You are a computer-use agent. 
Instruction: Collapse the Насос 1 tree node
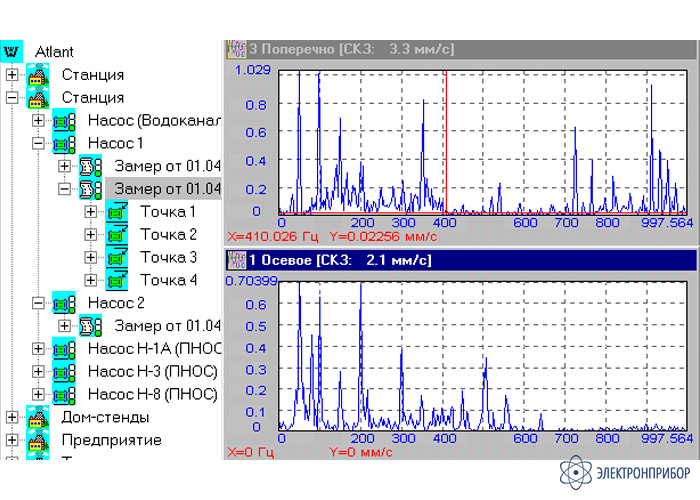click(x=39, y=143)
